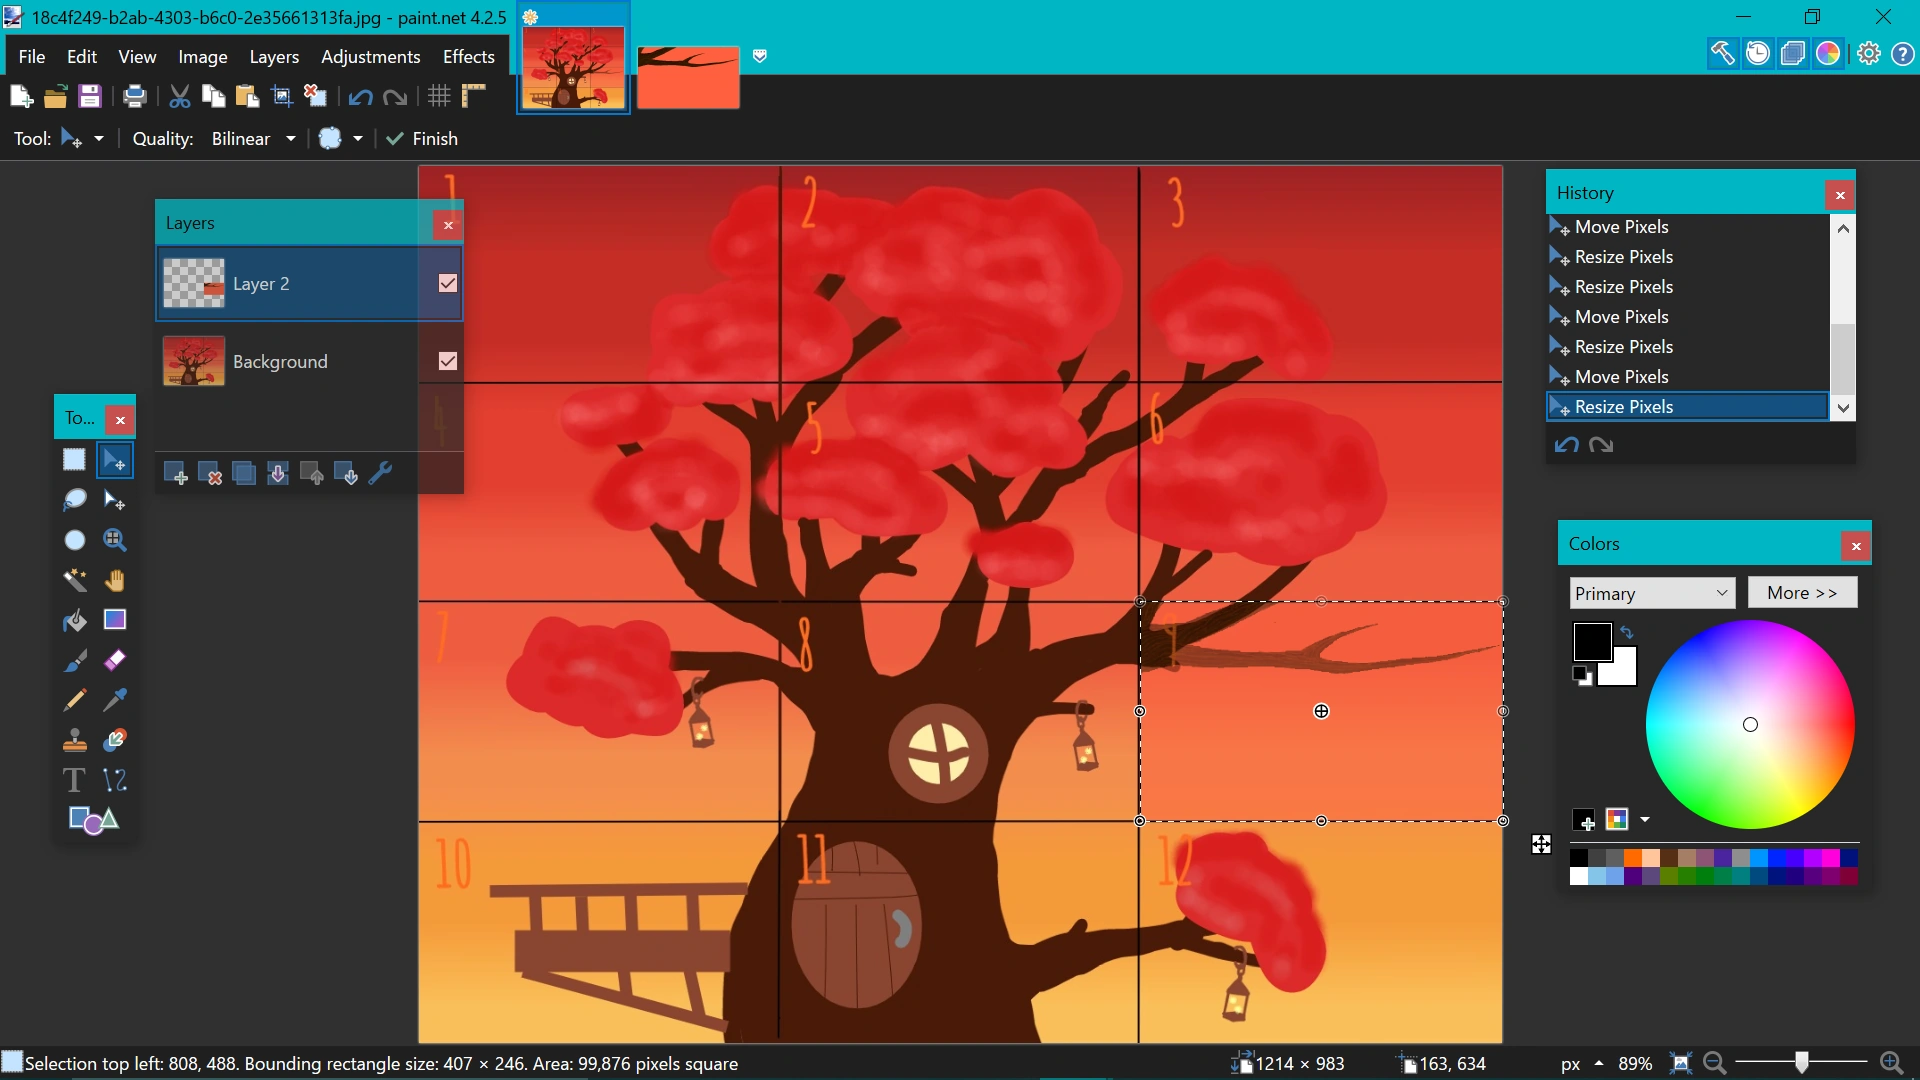
Task: Toggle pixel grid in toolbar
Action: click(x=439, y=96)
